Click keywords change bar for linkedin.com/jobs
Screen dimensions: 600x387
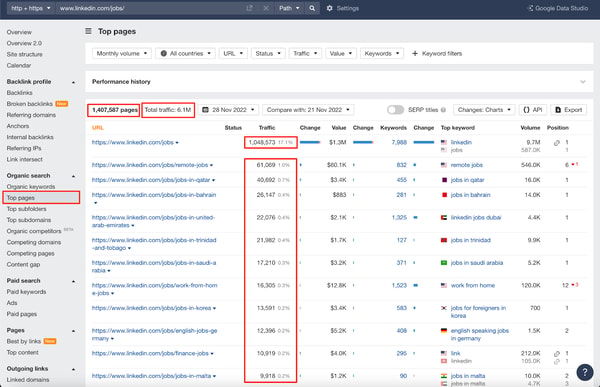coord(424,142)
